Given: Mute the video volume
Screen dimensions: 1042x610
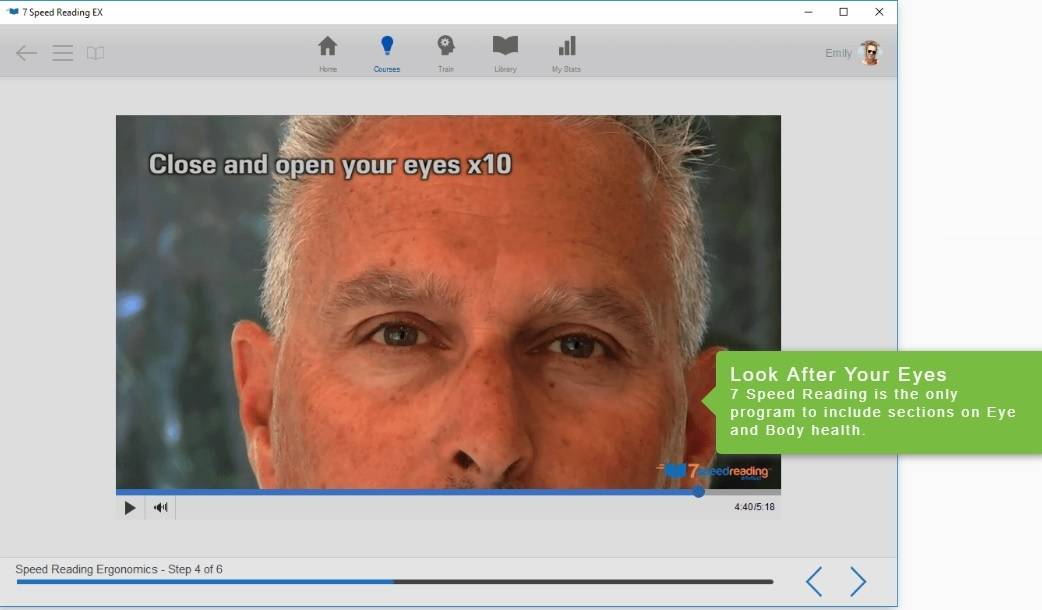Looking at the screenshot, I should [160, 508].
